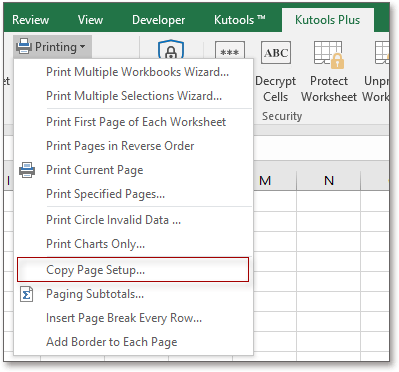Click the shield lock icon in ribbon
Screen dimensions: 399x372
[x=171, y=50]
